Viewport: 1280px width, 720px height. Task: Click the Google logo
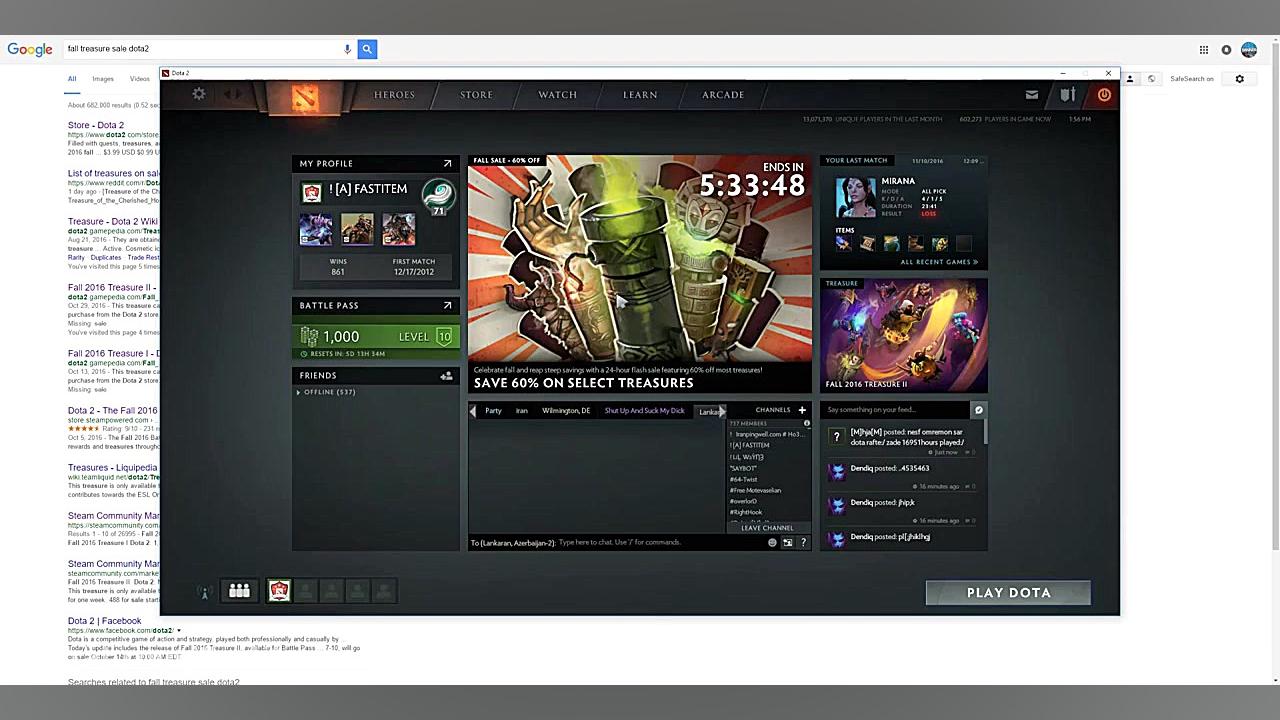click(30, 50)
